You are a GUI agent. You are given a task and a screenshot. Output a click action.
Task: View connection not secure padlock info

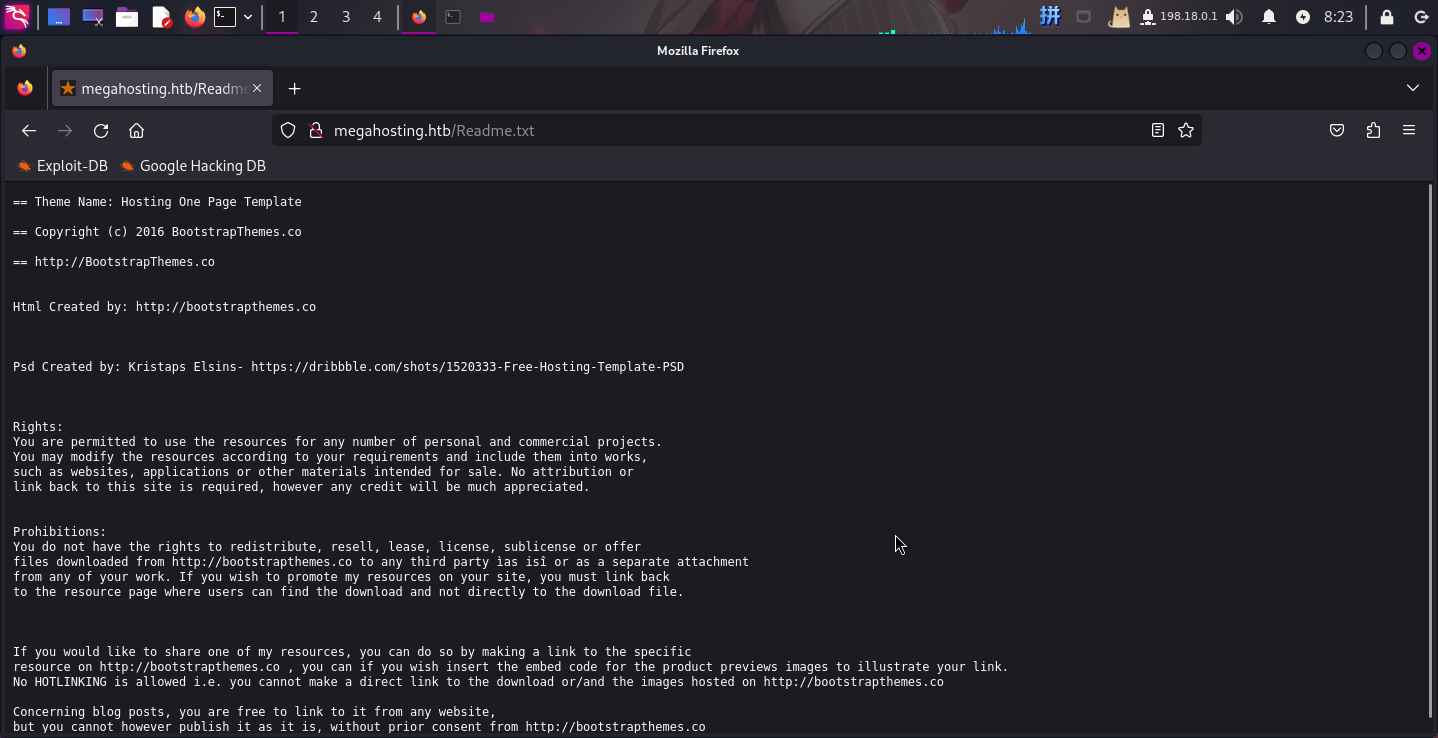tap(315, 130)
